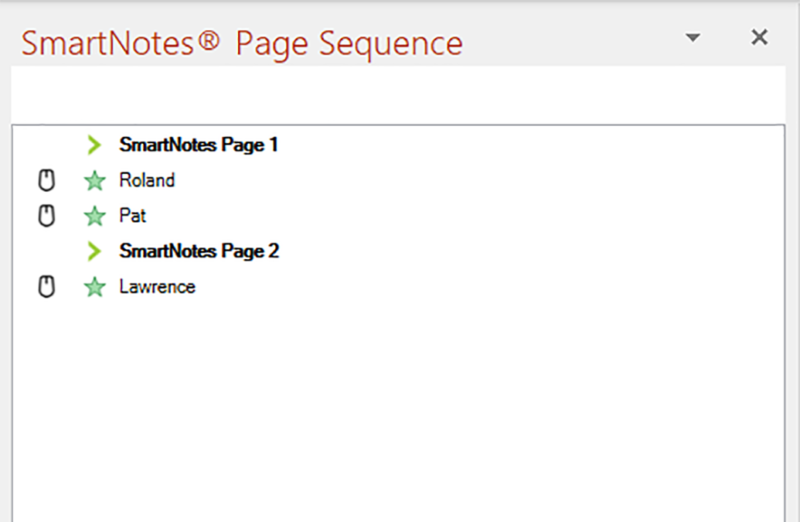Collapse the SmartNotes Page 2 chevron
This screenshot has width=800, height=522.
(x=95, y=251)
